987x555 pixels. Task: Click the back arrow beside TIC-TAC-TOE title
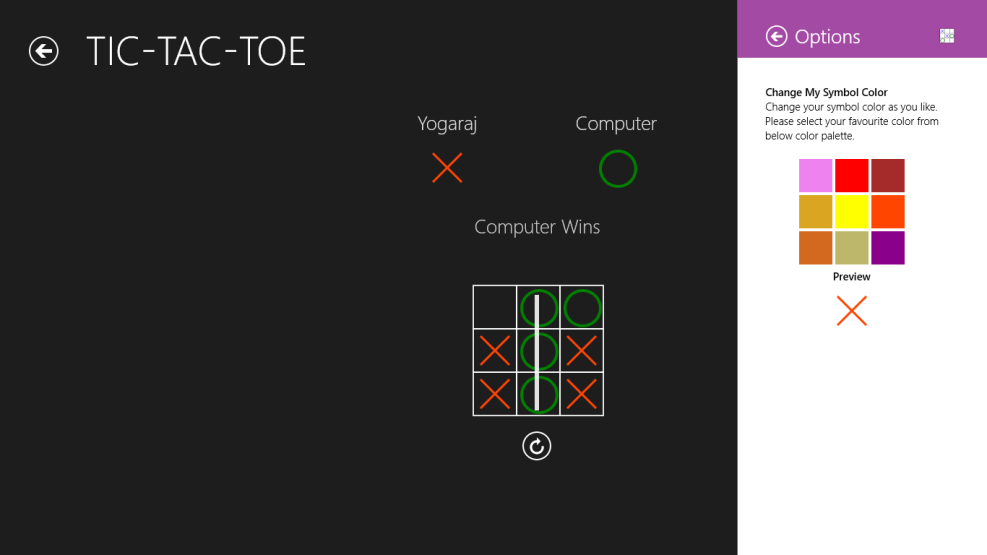pos(44,51)
